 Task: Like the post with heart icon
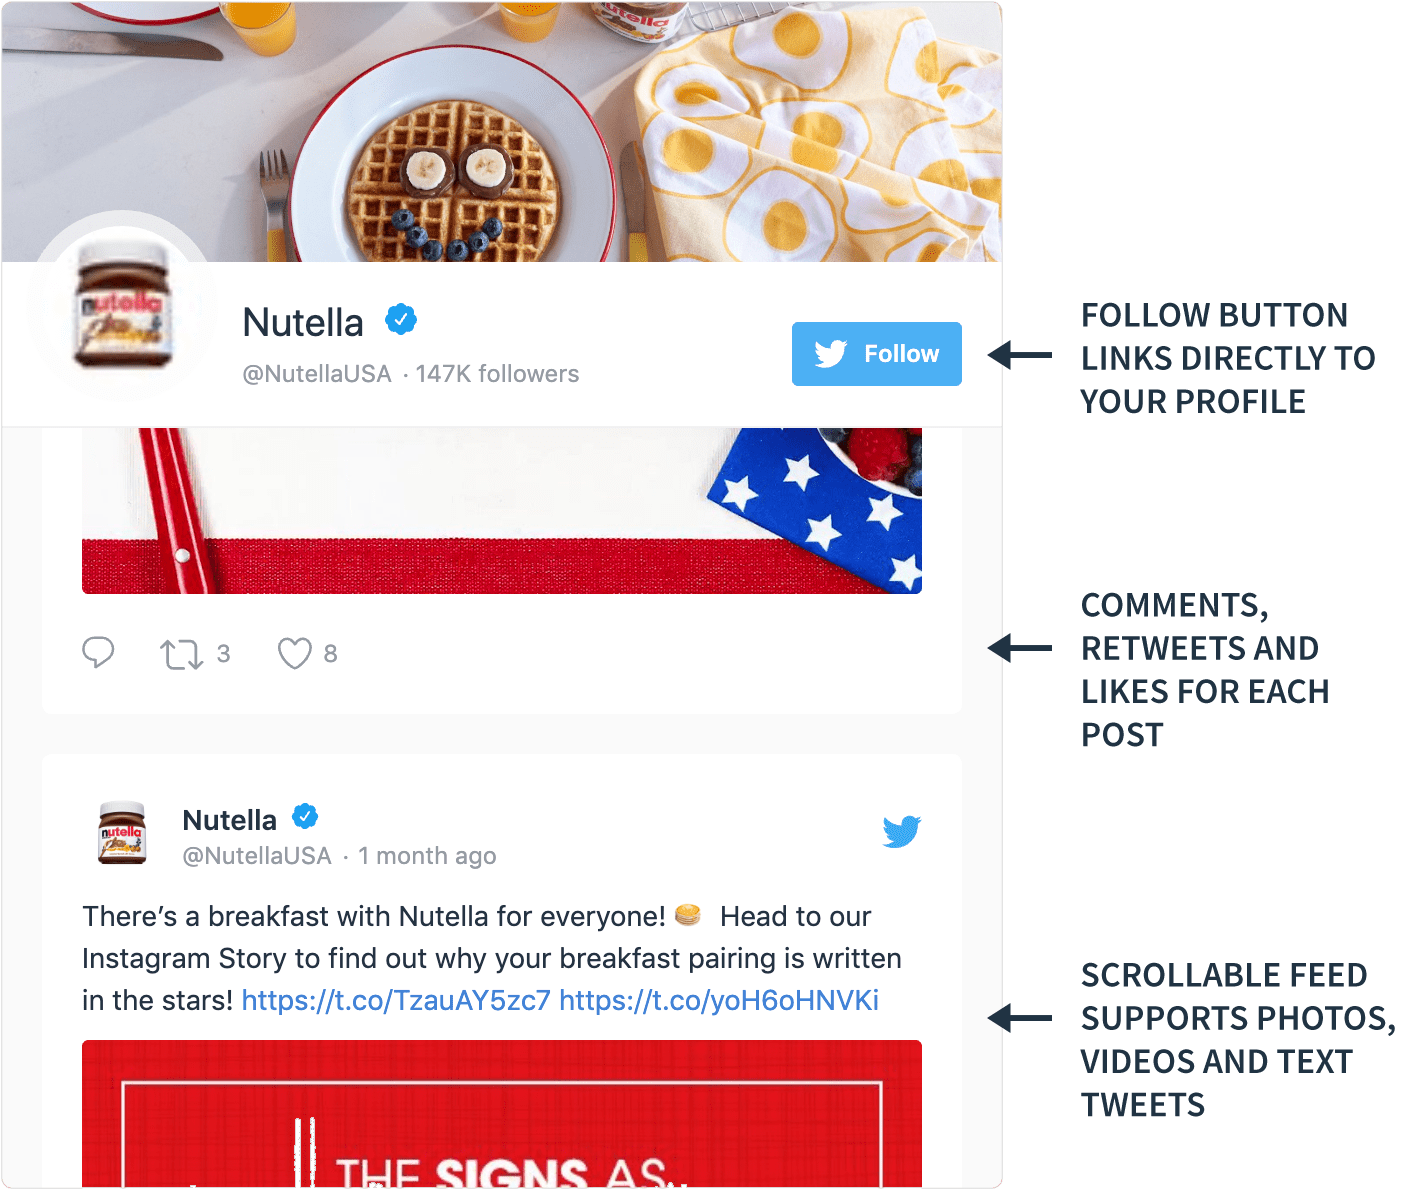[294, 653]
